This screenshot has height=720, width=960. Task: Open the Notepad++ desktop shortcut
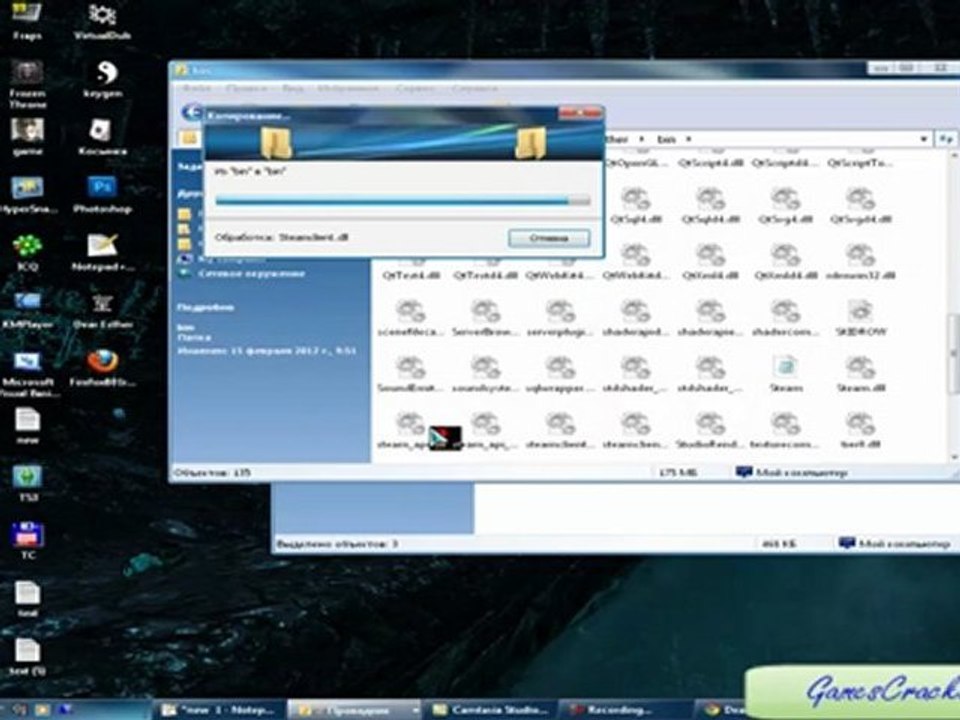tap(102, 246)
